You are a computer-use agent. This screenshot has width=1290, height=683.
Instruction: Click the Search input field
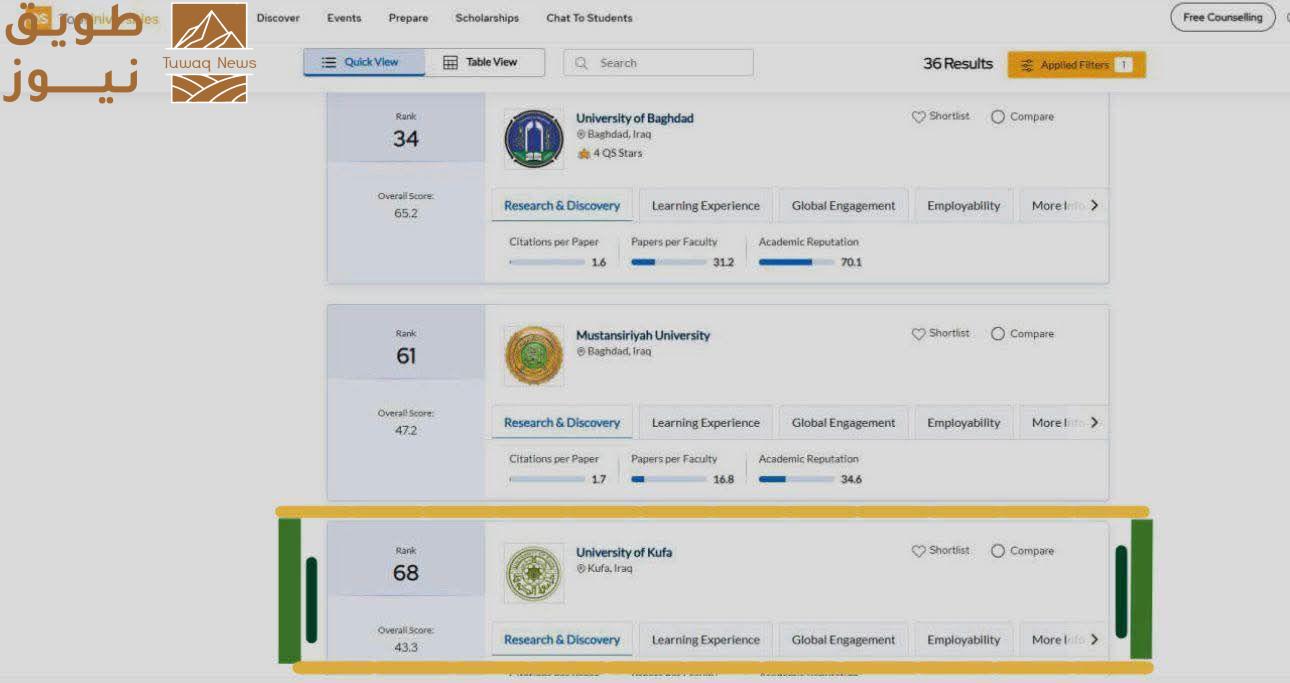670,63
